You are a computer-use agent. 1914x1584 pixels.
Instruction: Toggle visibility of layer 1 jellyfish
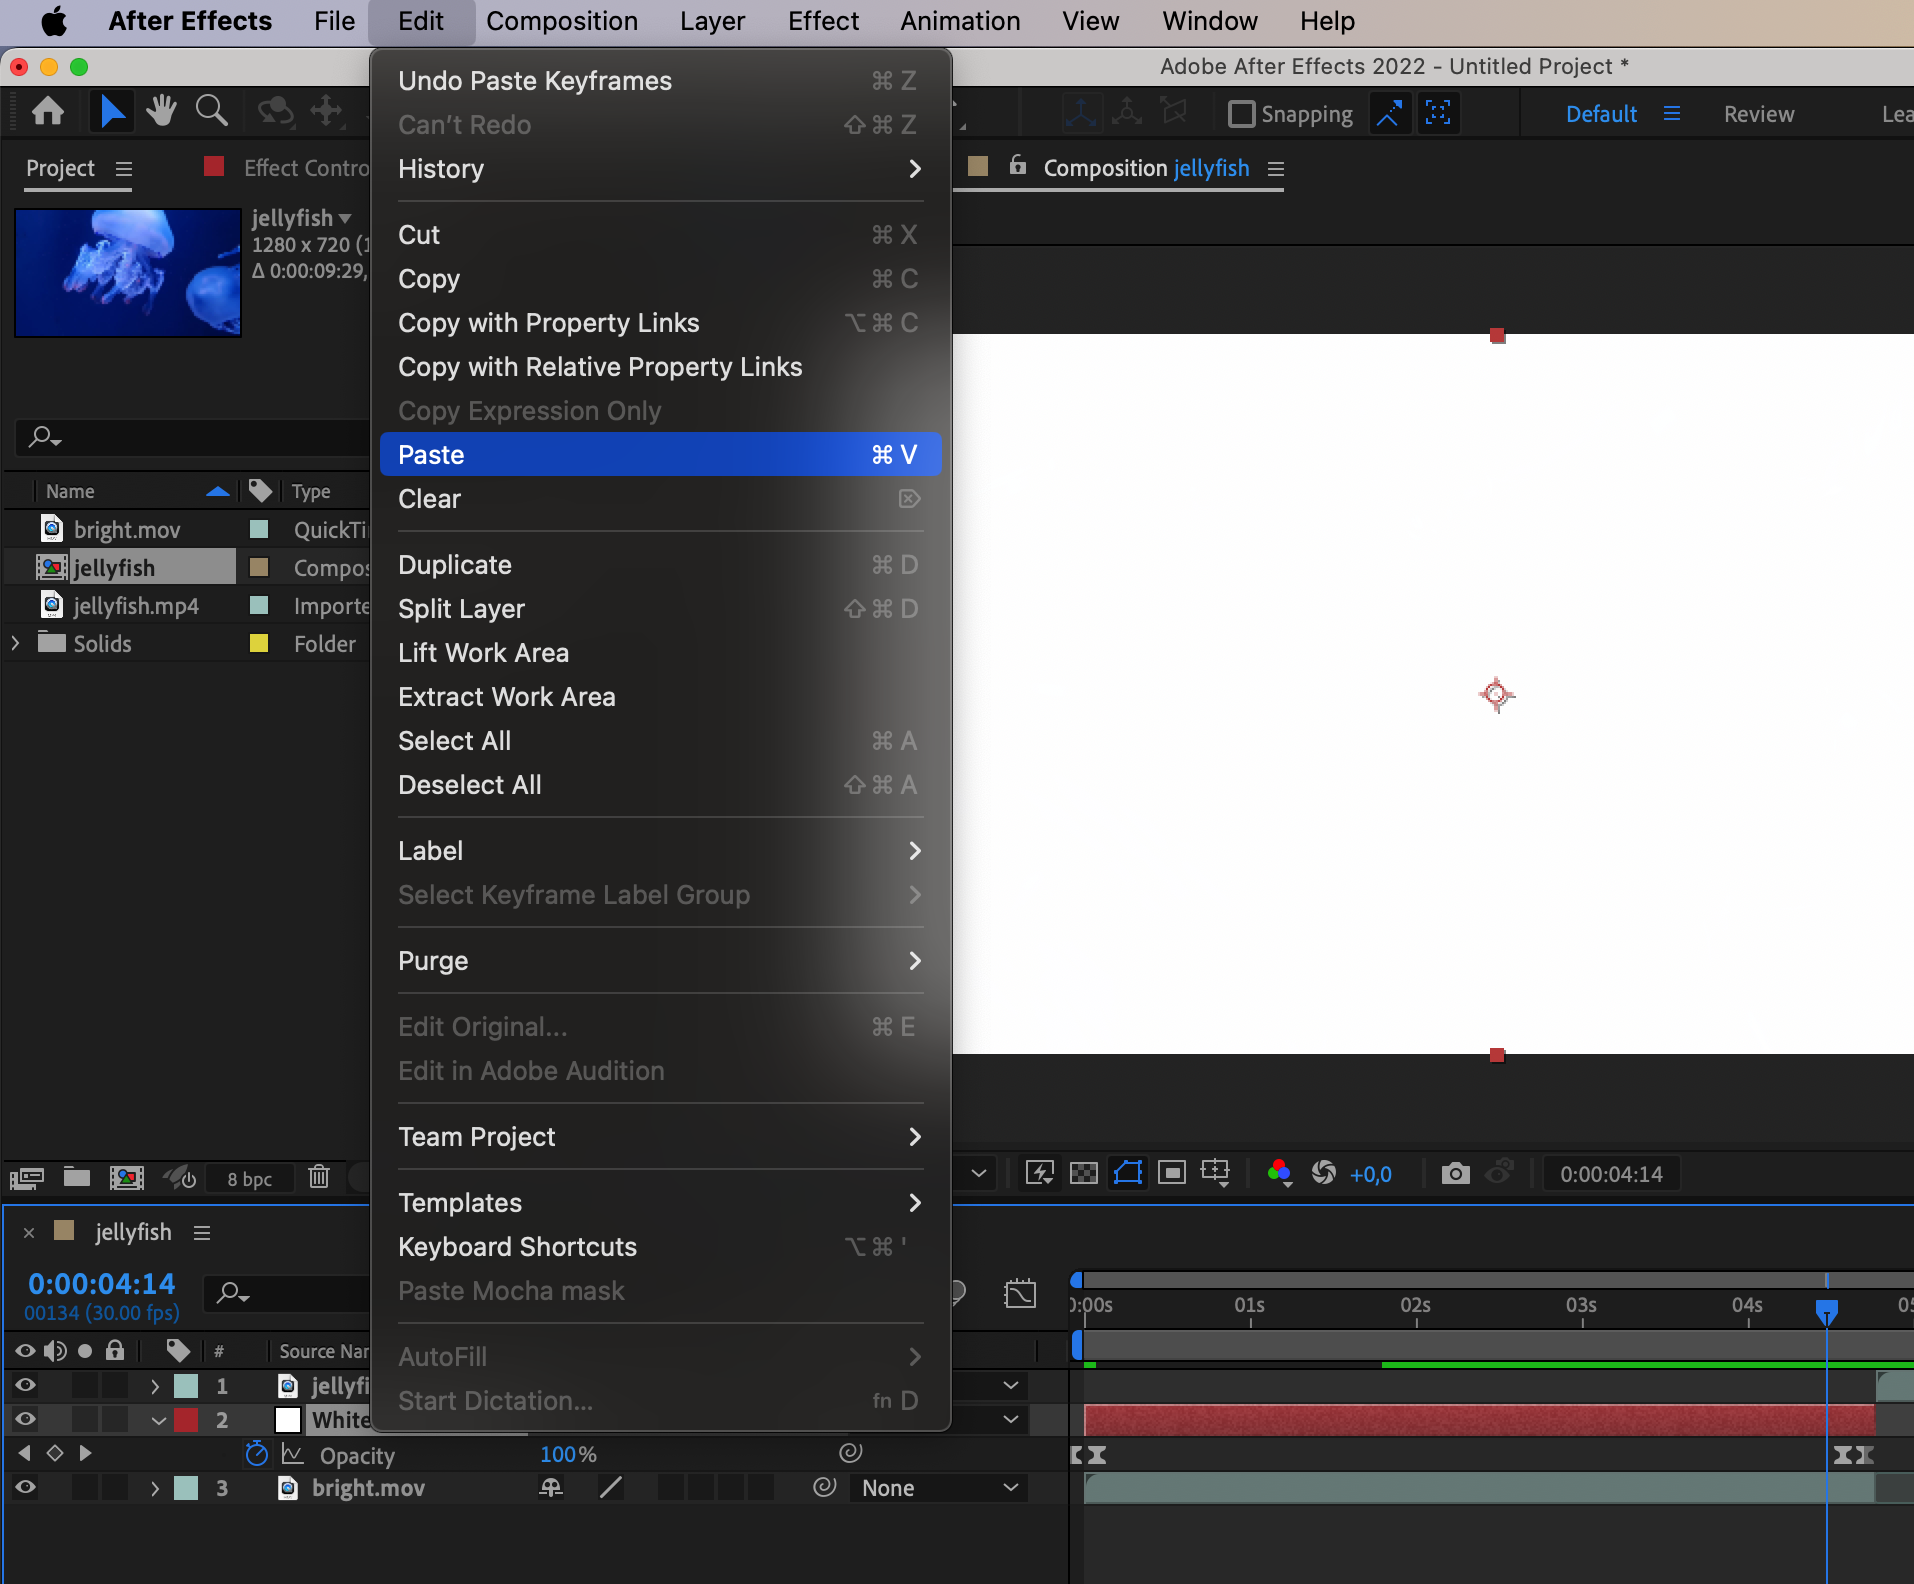tap(25, 1386)
